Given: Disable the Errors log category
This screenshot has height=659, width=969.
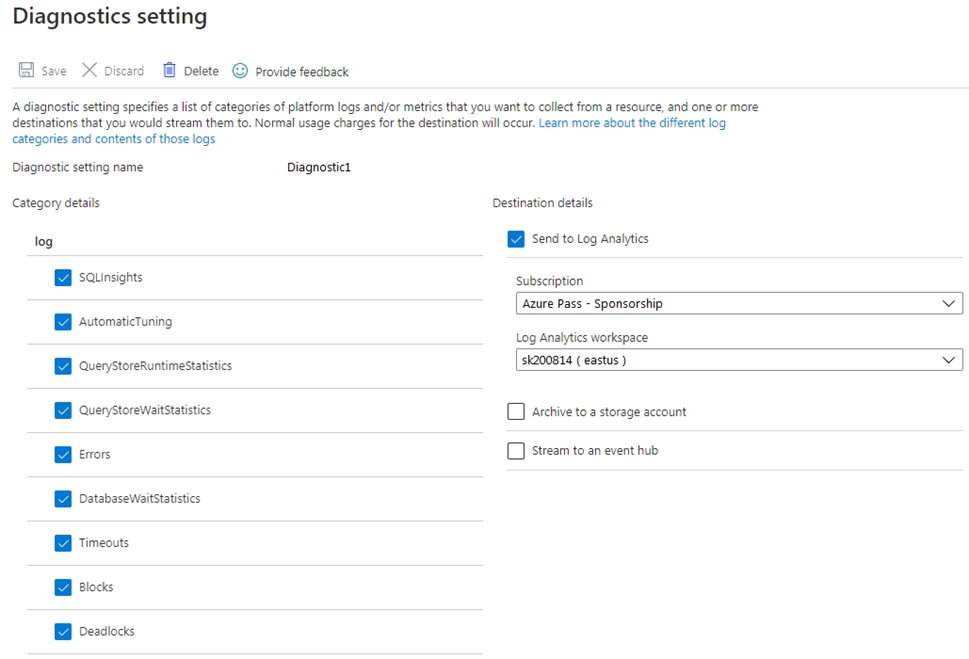Looking at the screenshot, I should [63, 454].
